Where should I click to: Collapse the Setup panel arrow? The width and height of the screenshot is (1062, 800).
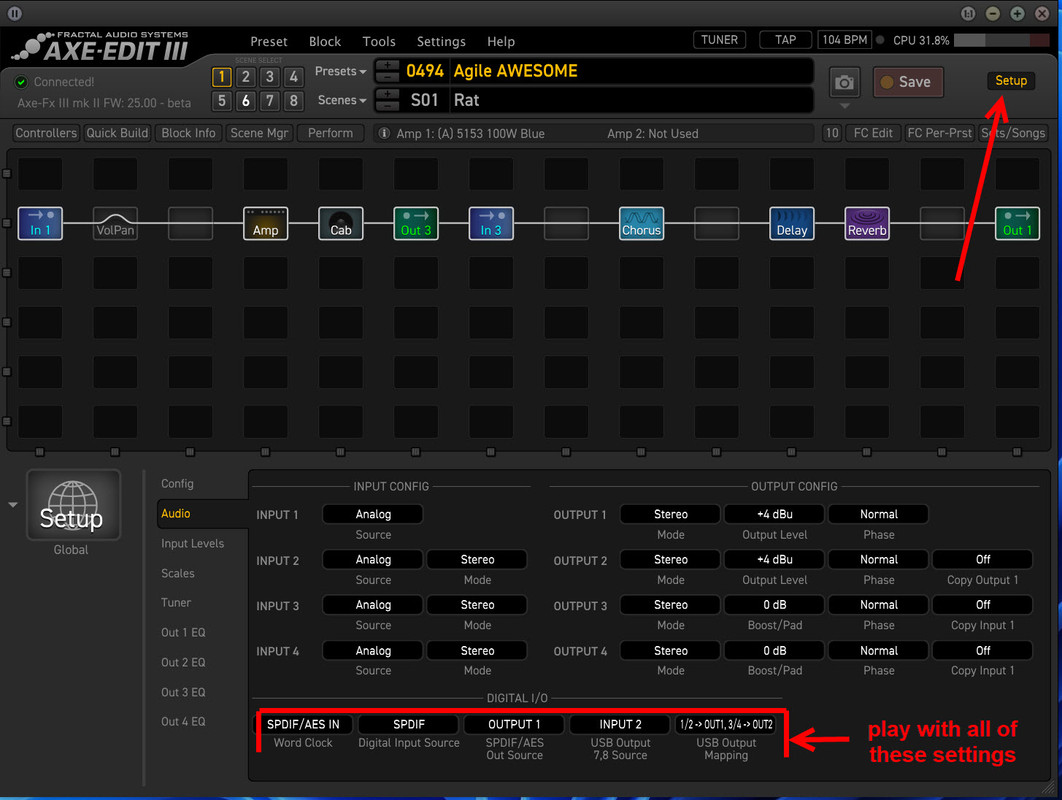(x=13, y=505)
